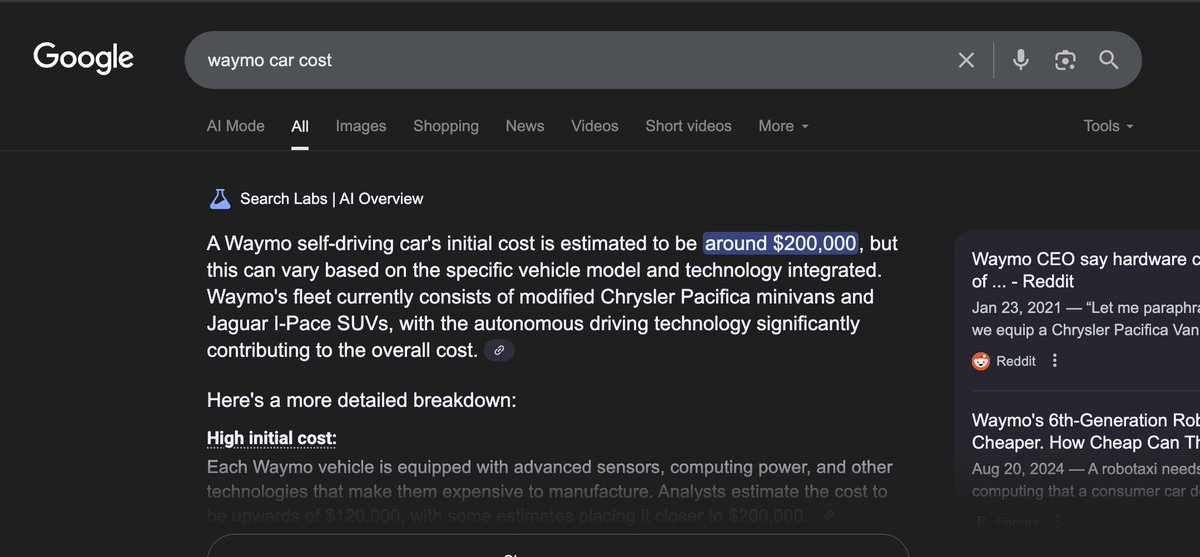Click 'Here's a more detailed breakdown:' text

click(361, 400)
